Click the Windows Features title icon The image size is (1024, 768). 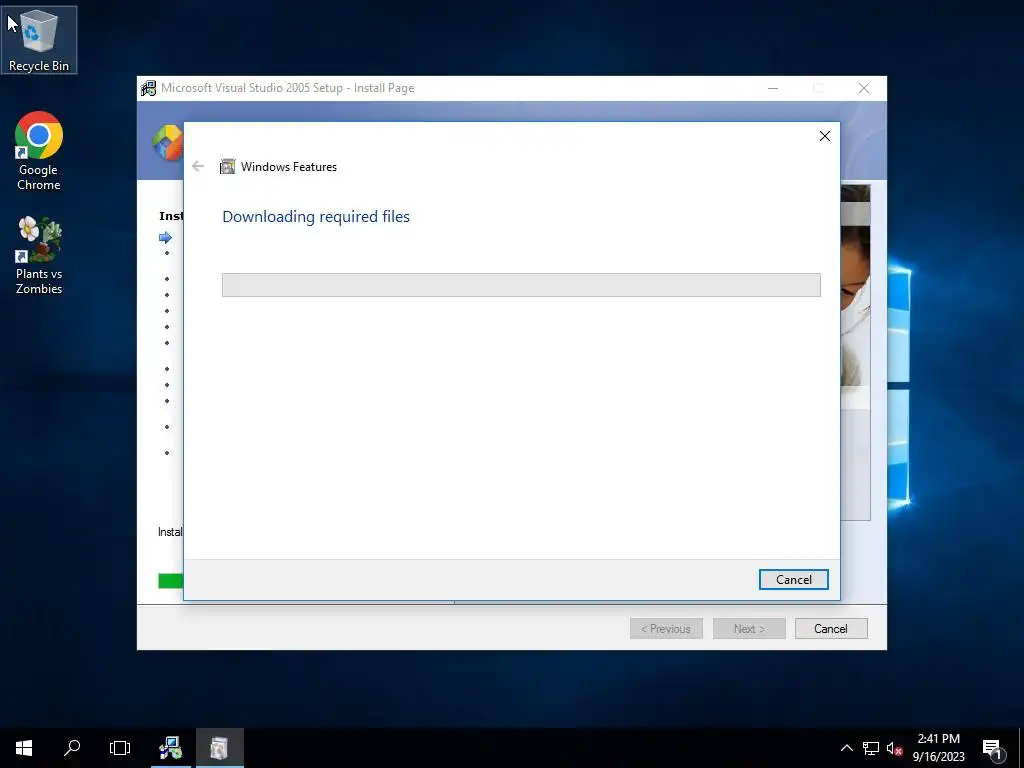[x=227, y=167]
